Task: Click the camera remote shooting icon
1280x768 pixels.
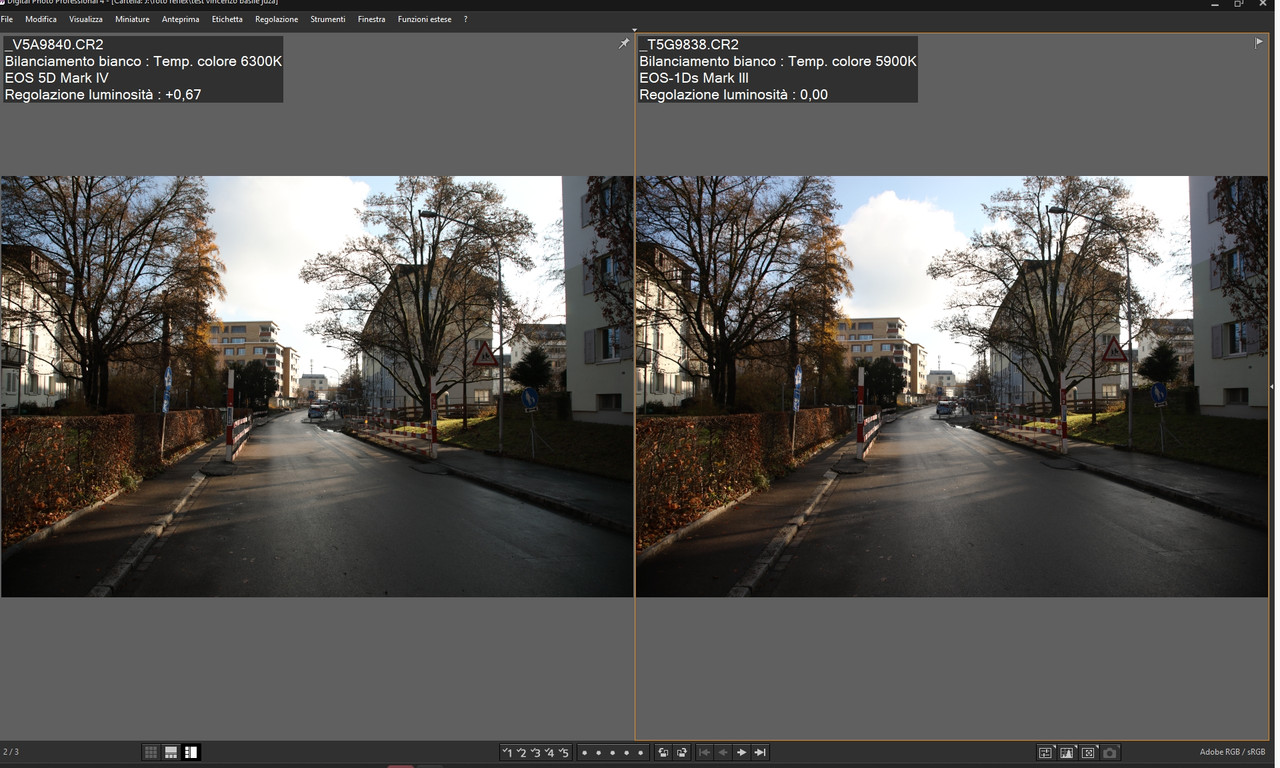Action: point(1110,752)
